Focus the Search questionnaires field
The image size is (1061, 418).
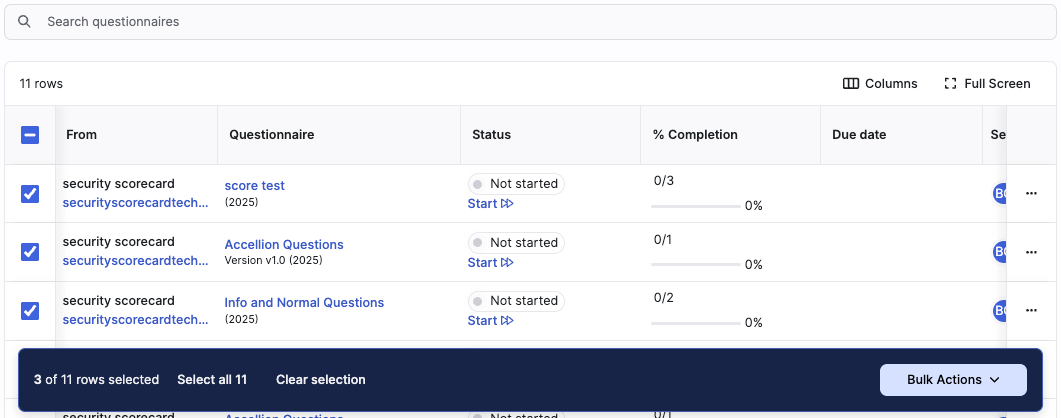click(530, 22)
